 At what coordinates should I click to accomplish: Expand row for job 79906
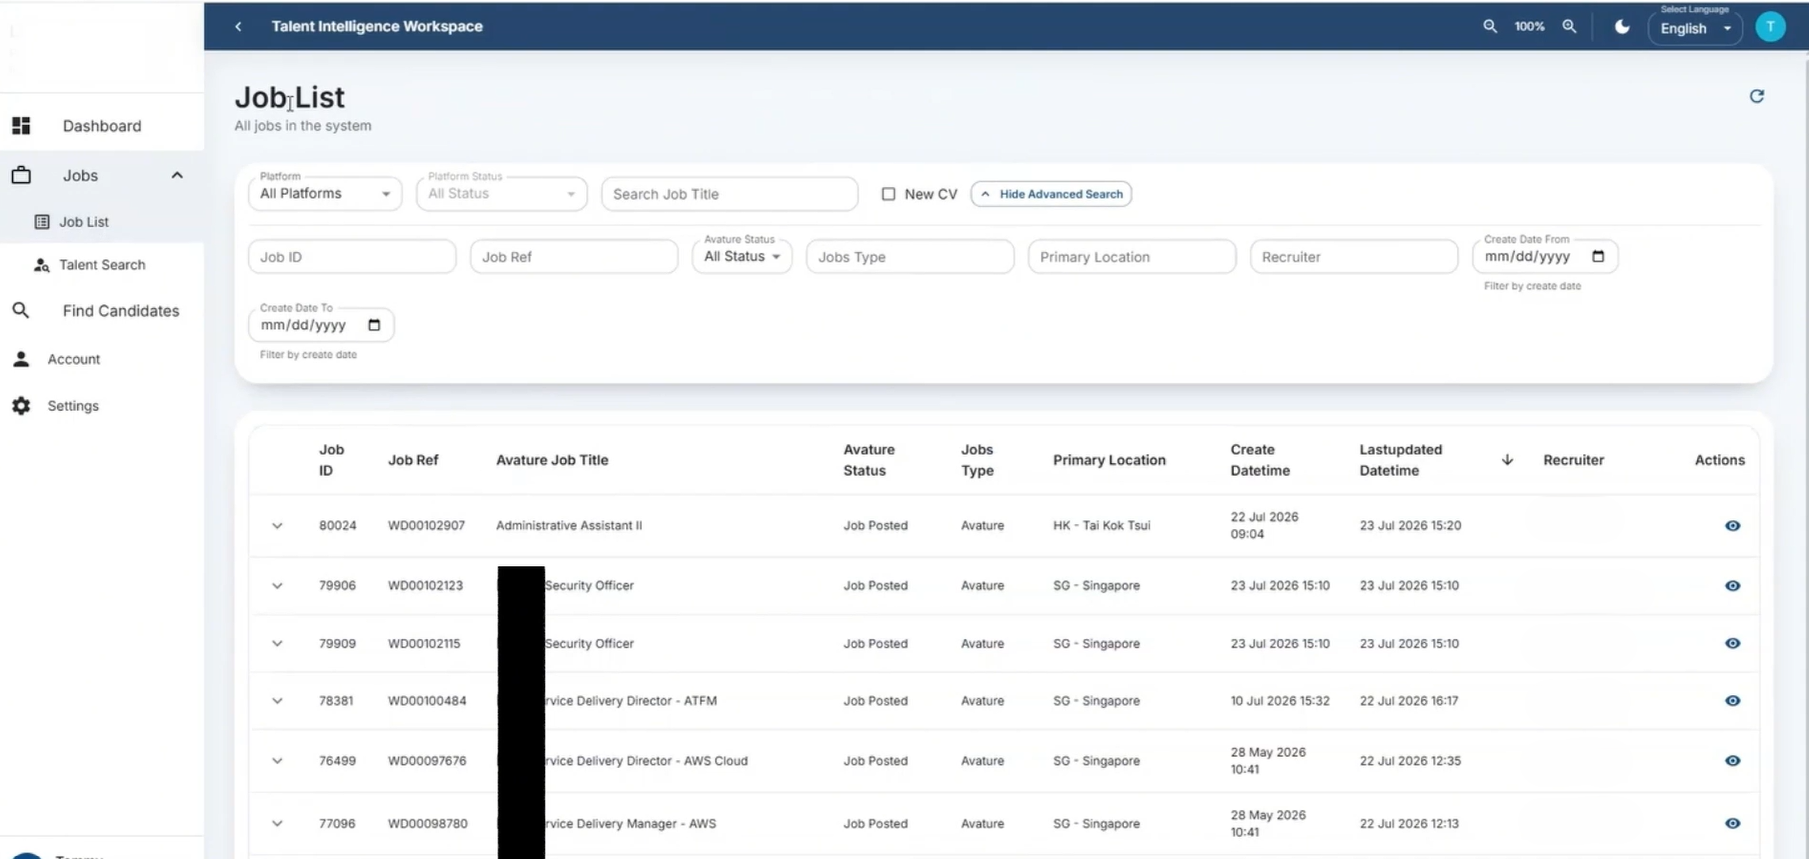coord(277,586)
